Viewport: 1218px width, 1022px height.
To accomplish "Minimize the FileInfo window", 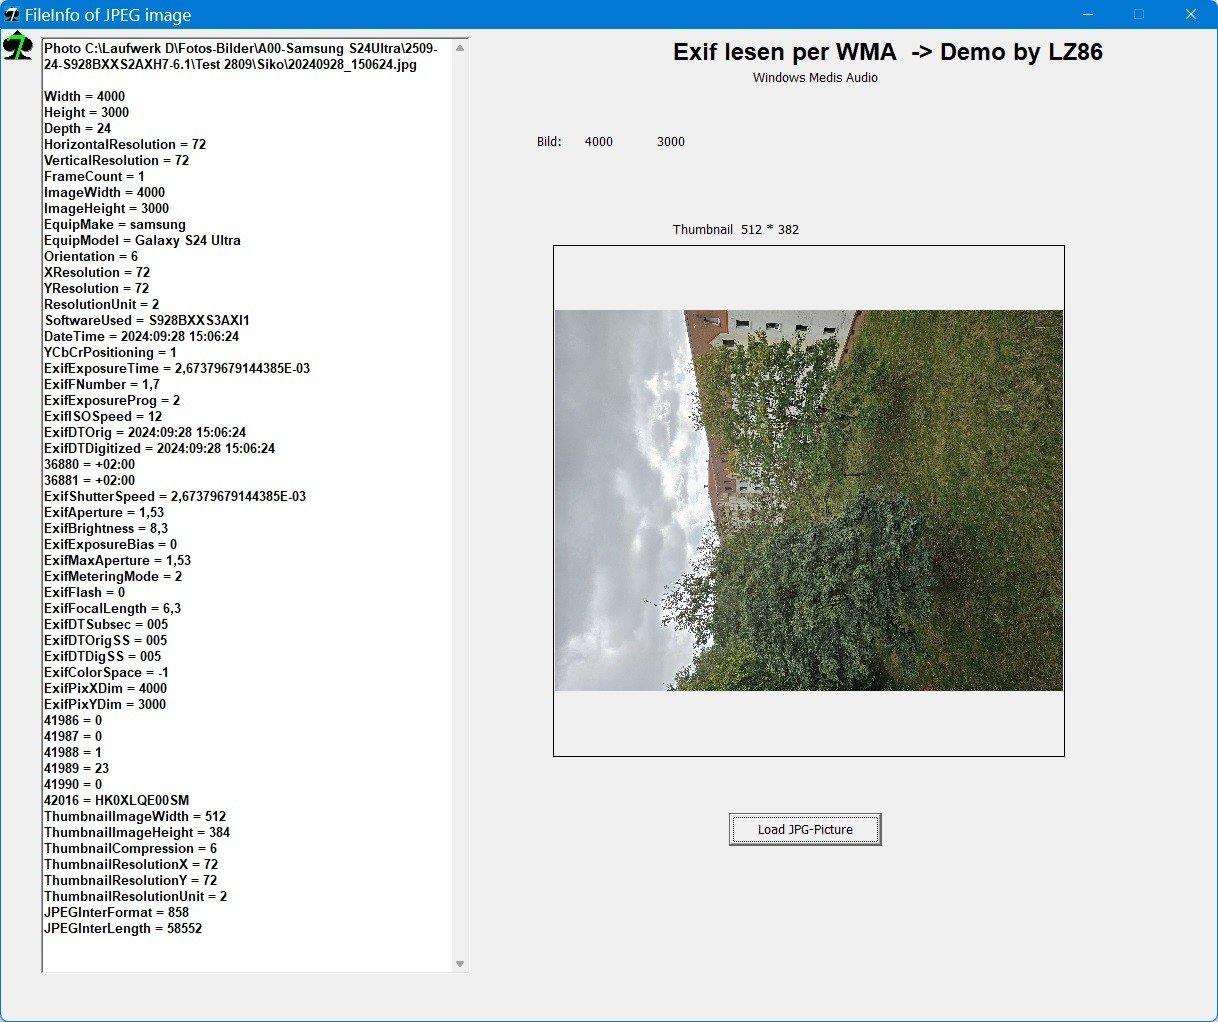I will 1088,14.
